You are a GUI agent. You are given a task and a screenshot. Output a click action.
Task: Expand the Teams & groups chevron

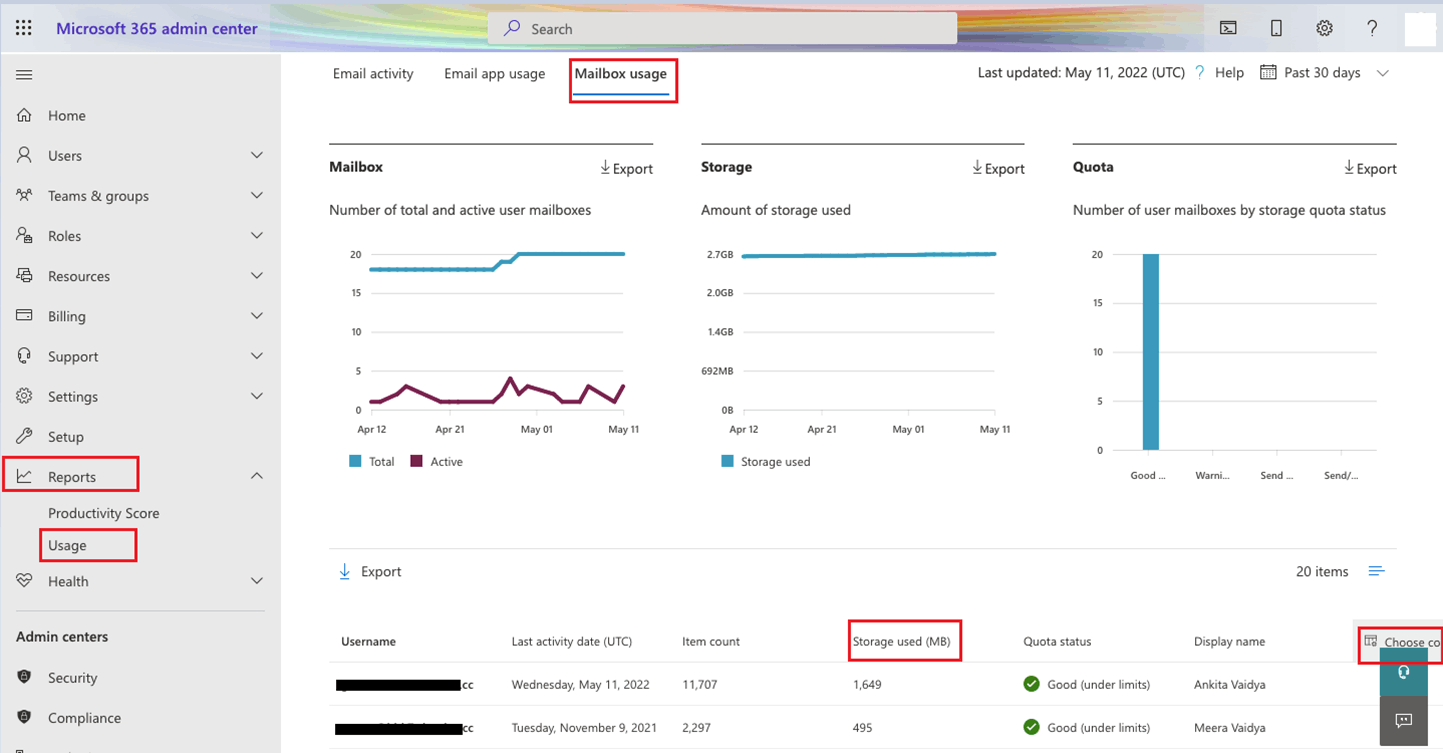coord(257,195)
